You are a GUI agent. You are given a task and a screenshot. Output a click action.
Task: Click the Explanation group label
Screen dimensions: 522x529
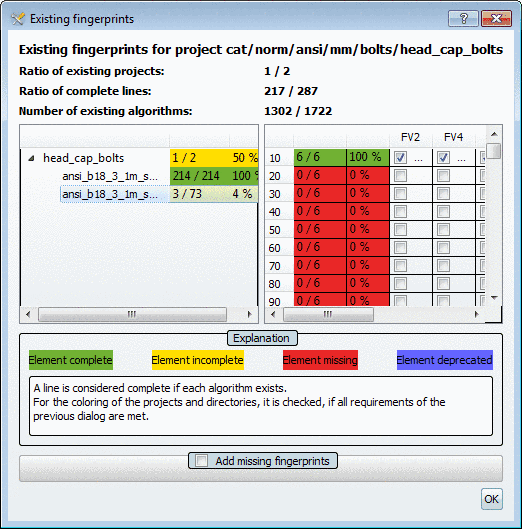(262, 338)
